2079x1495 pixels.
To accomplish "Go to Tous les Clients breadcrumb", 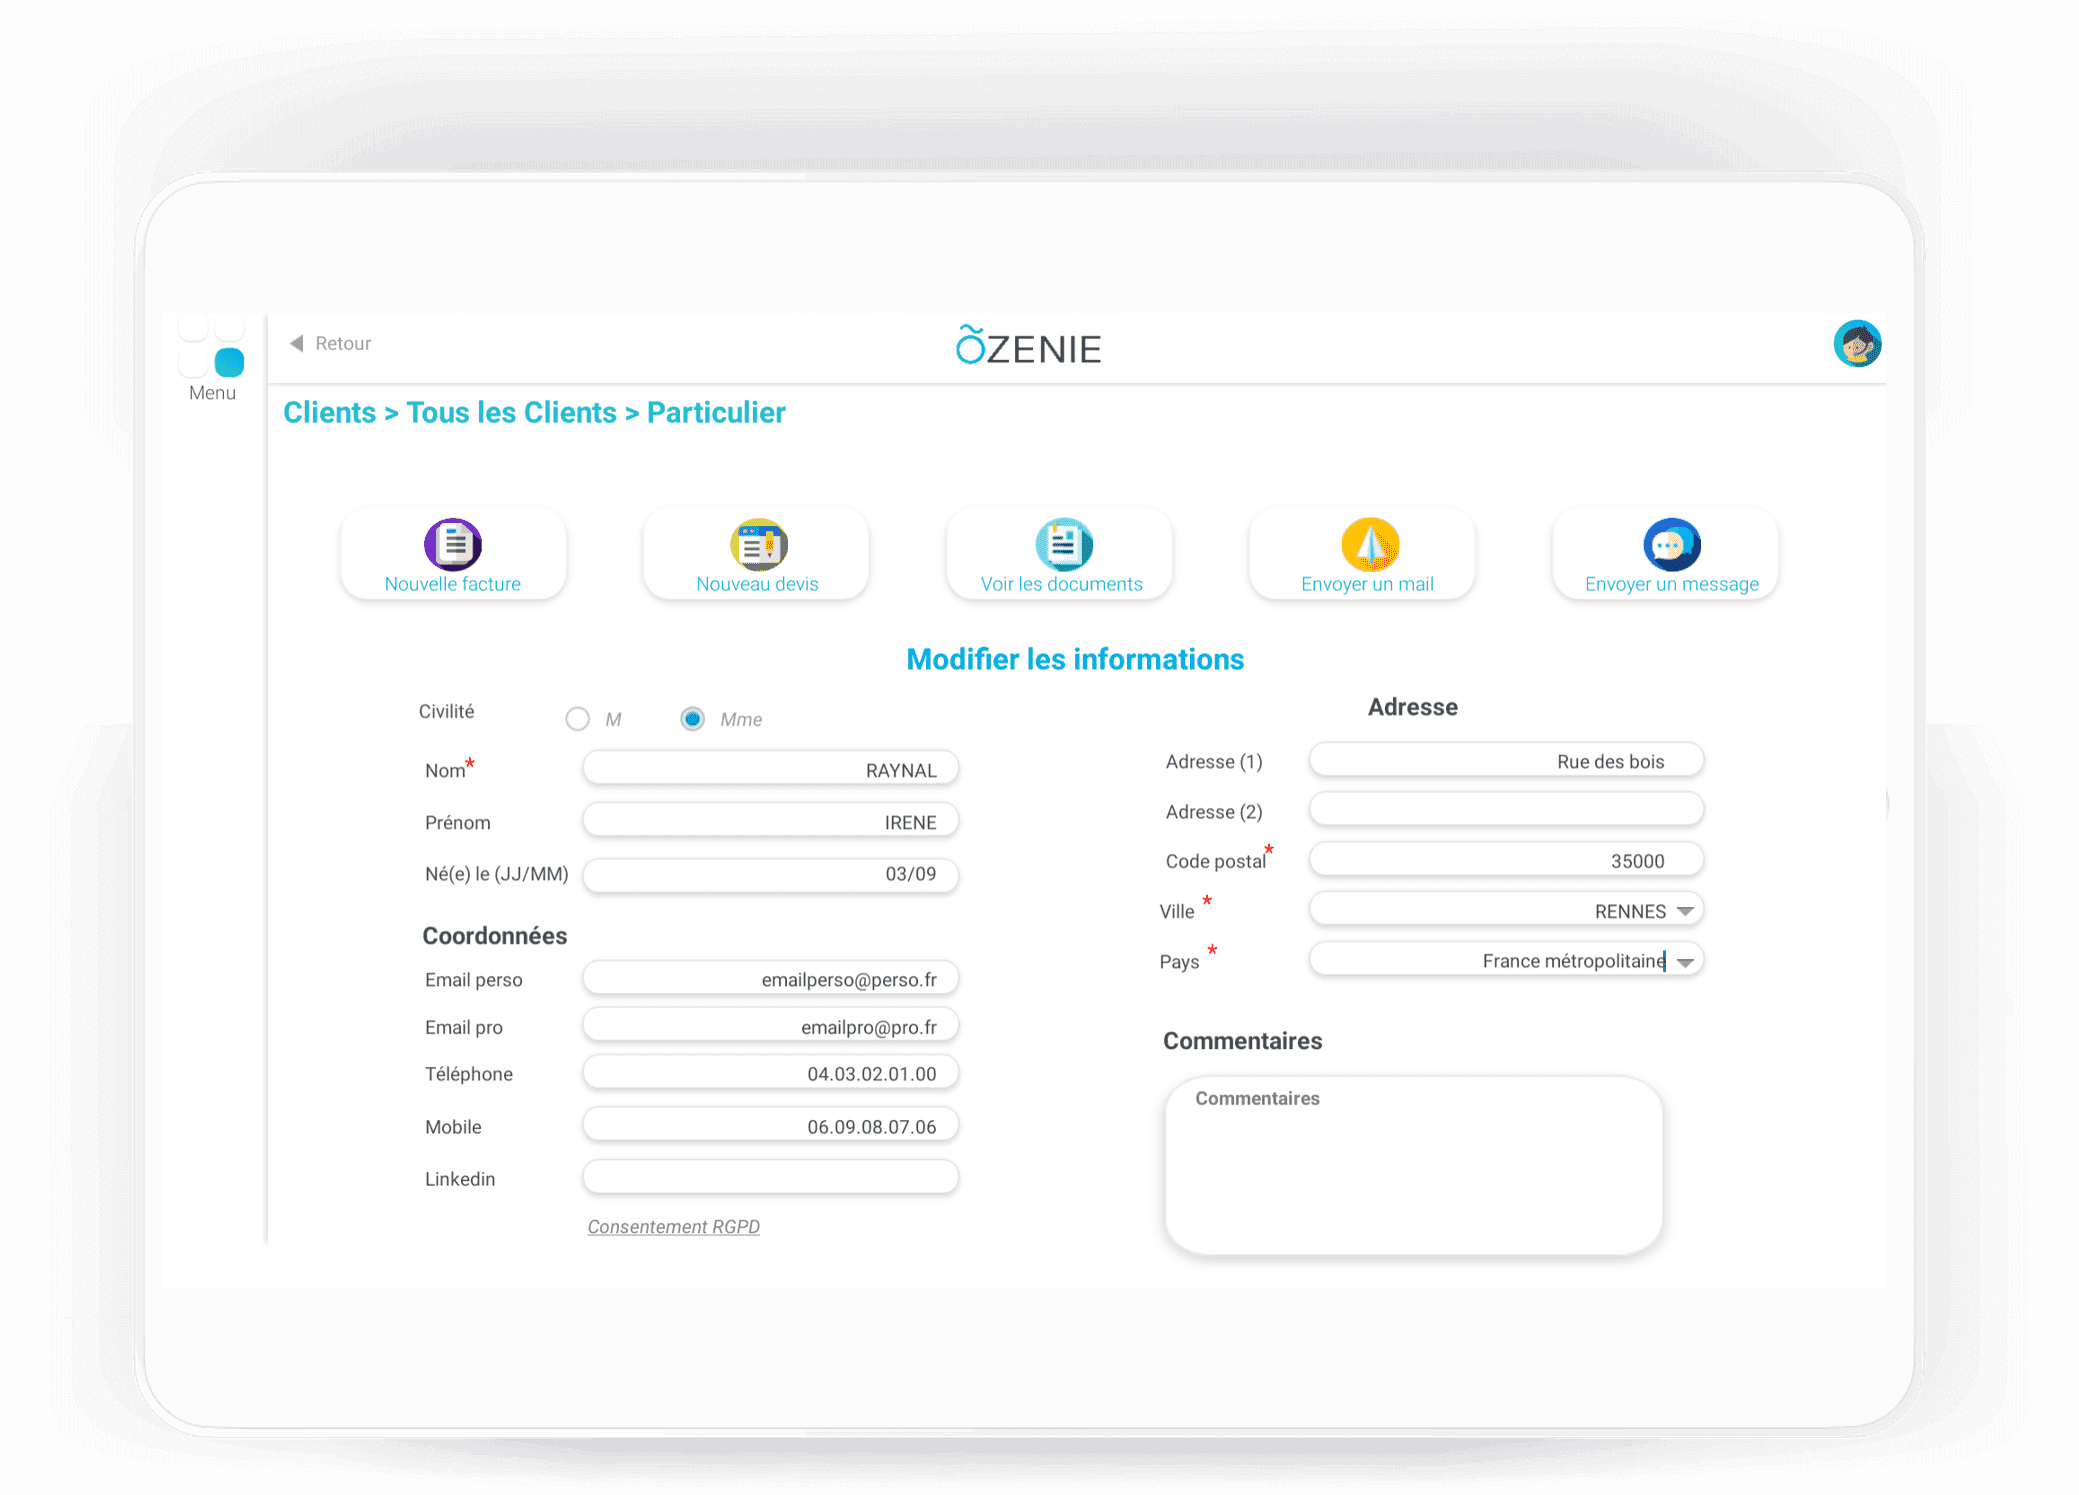I will (511, 413).
